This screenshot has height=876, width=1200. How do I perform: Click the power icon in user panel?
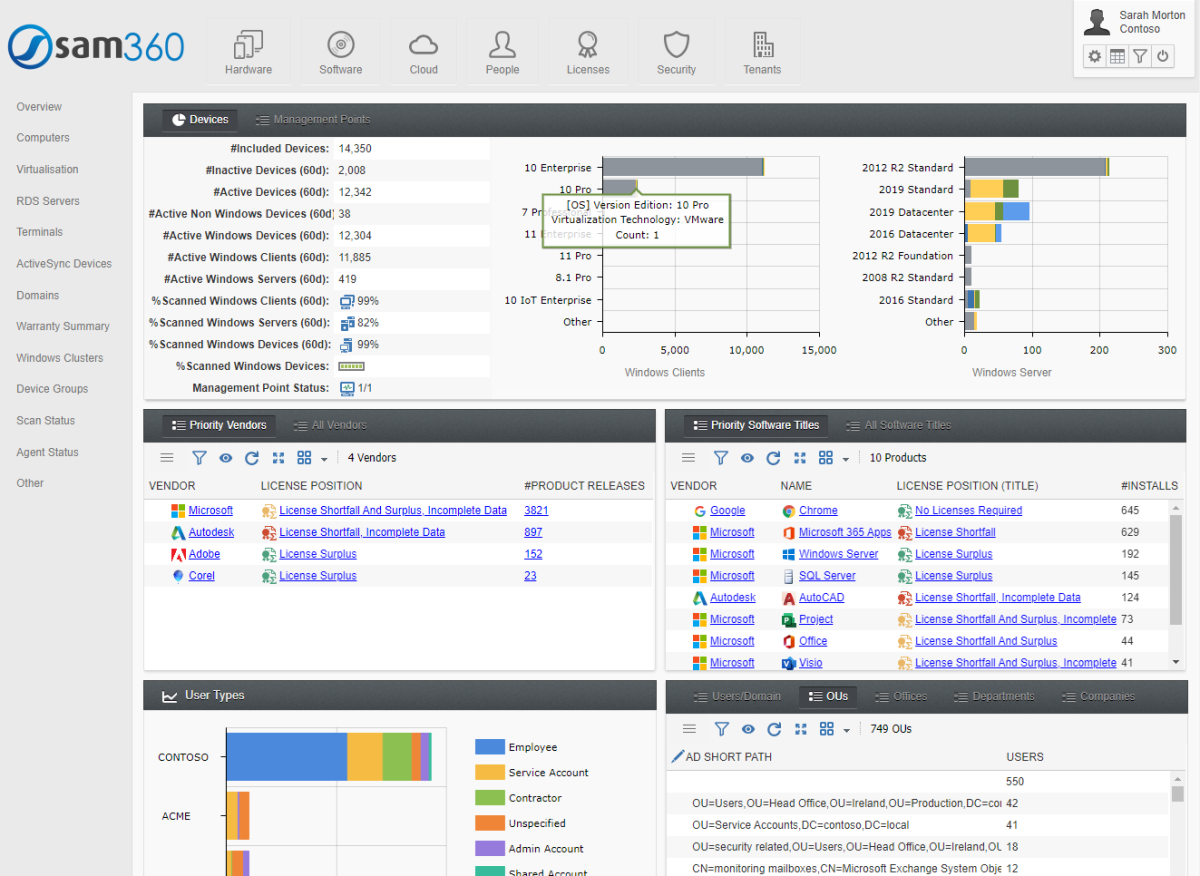[x=1162, y=56]
